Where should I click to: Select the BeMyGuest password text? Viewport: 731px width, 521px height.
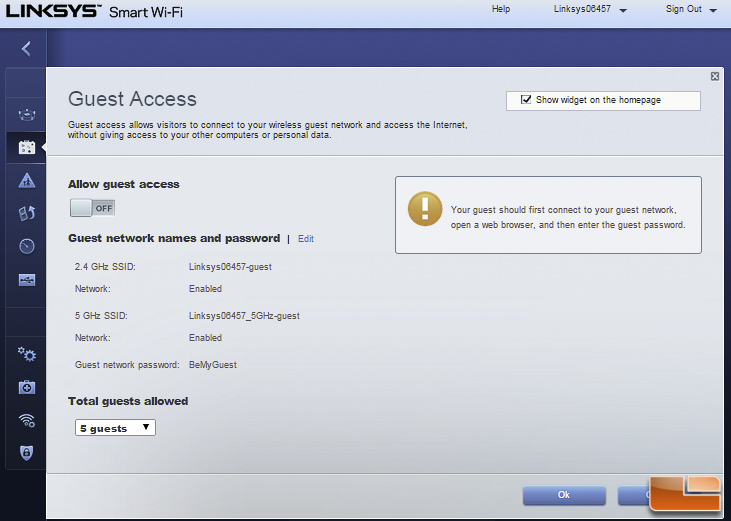tap(213, 365)
